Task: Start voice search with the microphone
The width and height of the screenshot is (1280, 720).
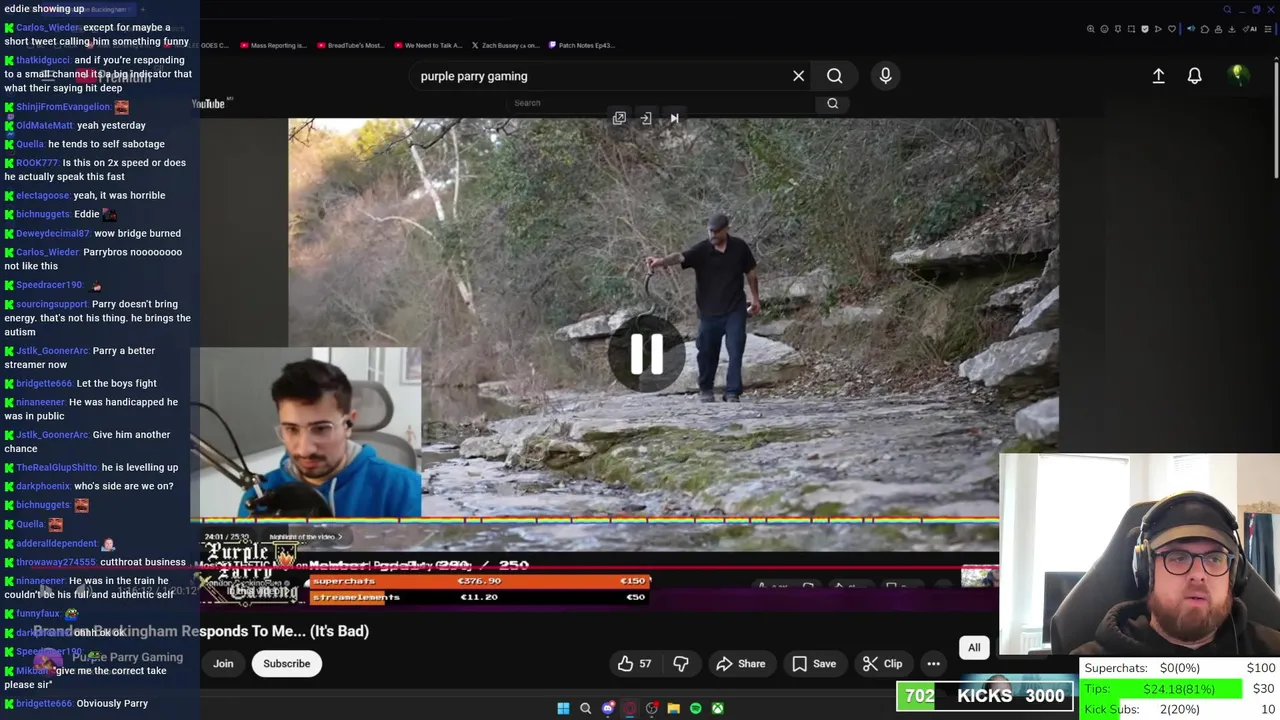Action: 885,76
